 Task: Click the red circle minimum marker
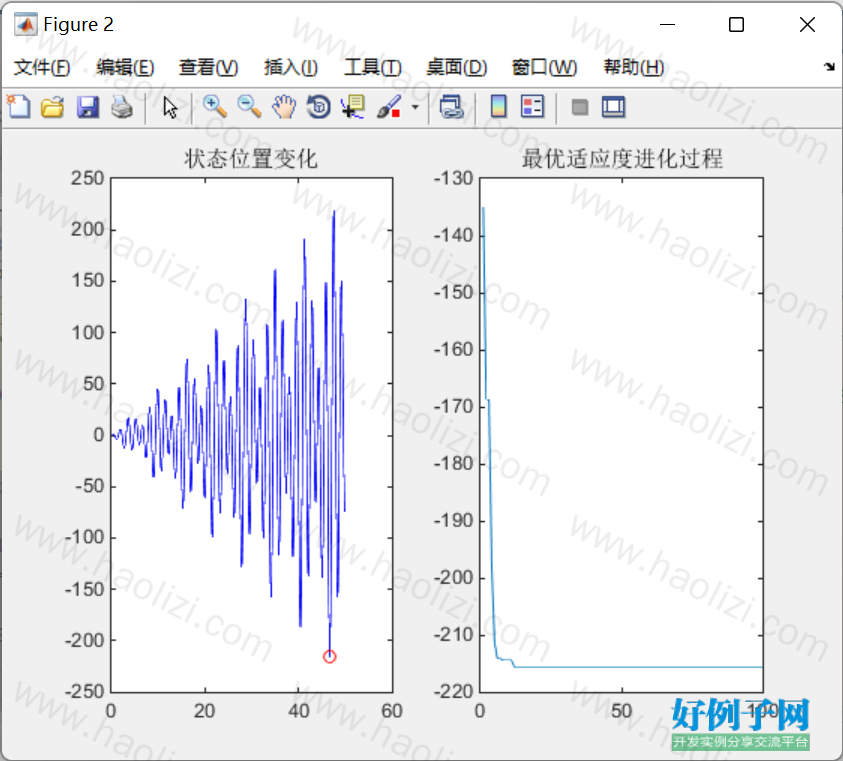point(330,656)
